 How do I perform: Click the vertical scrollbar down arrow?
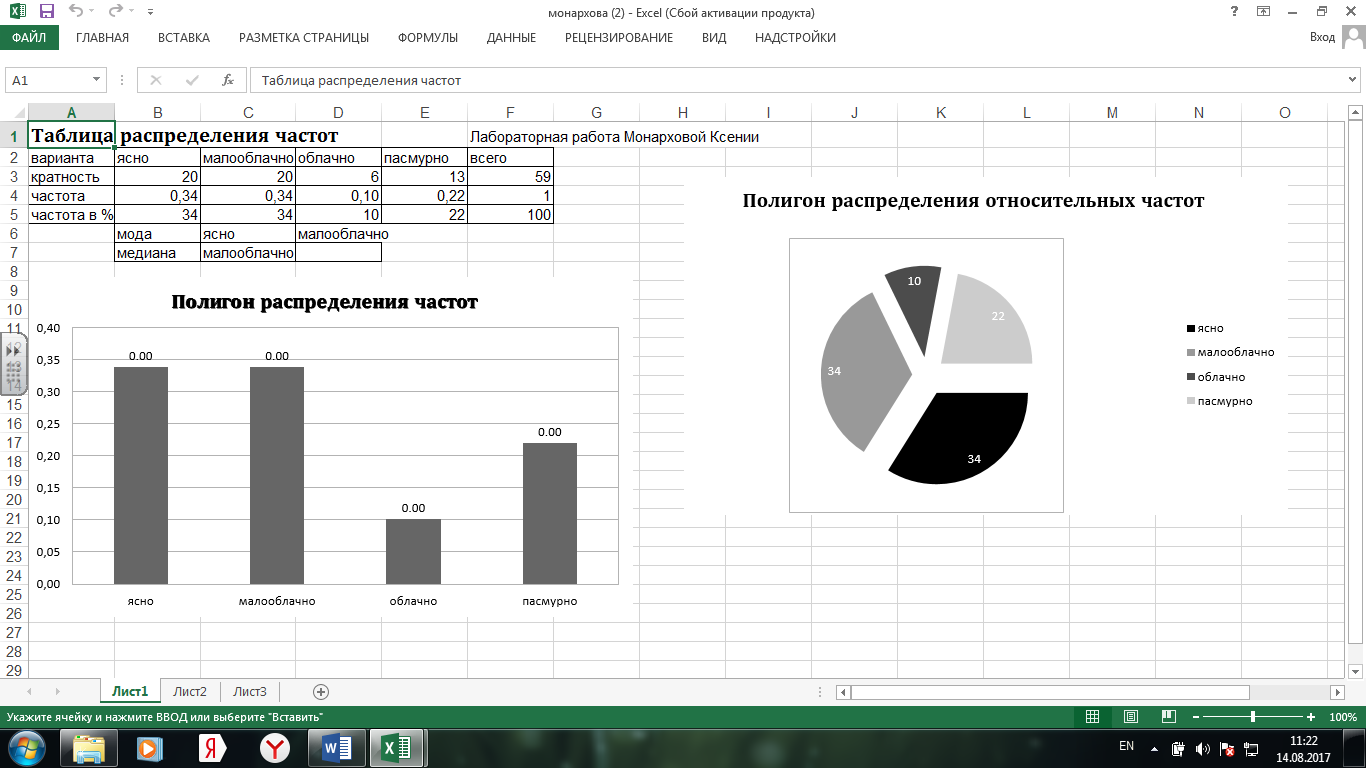[x=1356, y=670]
